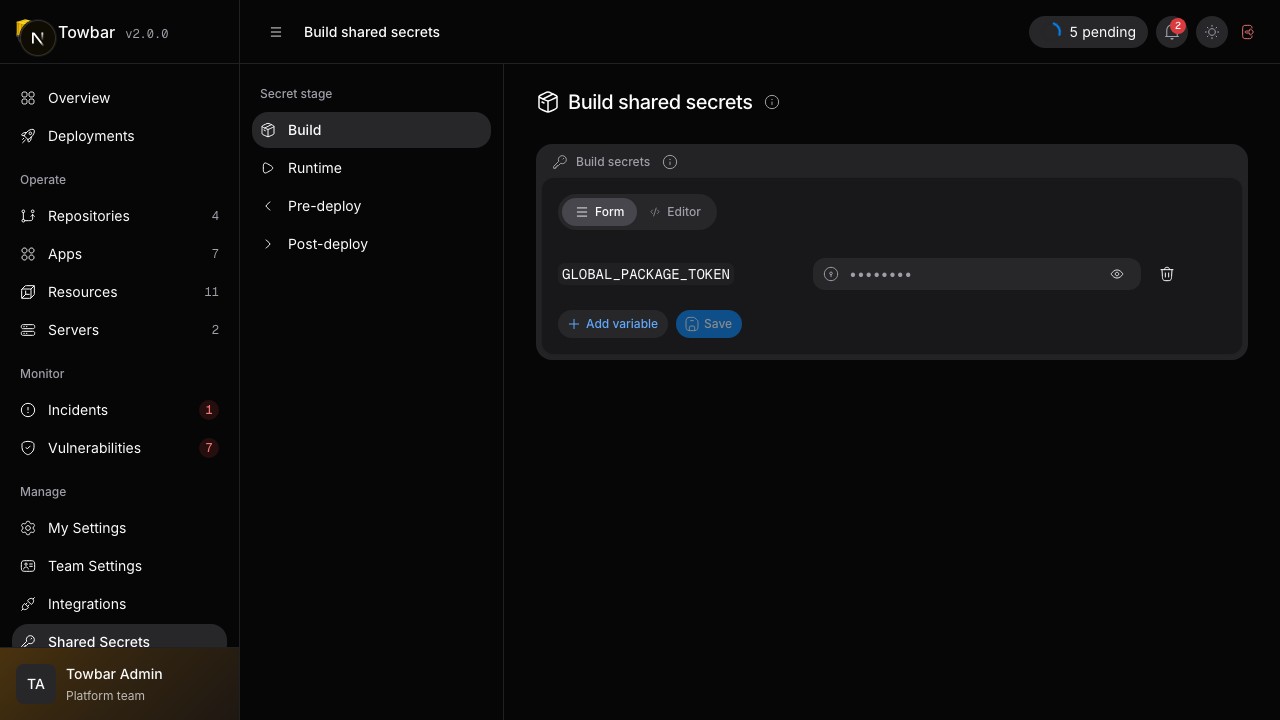Viewport: 1280px width, 720px height.
Task: Click the Repositories branch icon
Action: click(x=28, y=216)
